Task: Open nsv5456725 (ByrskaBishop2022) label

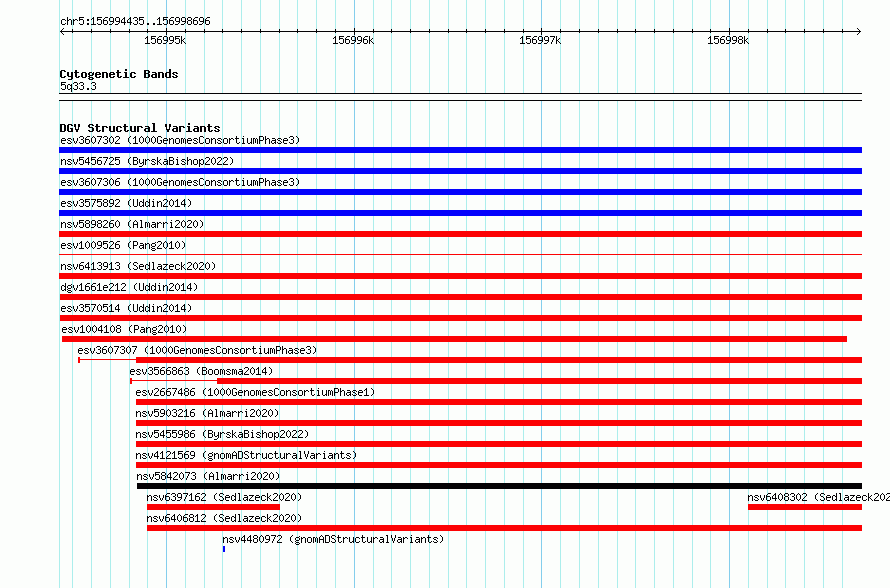Action: coord(147,161)
